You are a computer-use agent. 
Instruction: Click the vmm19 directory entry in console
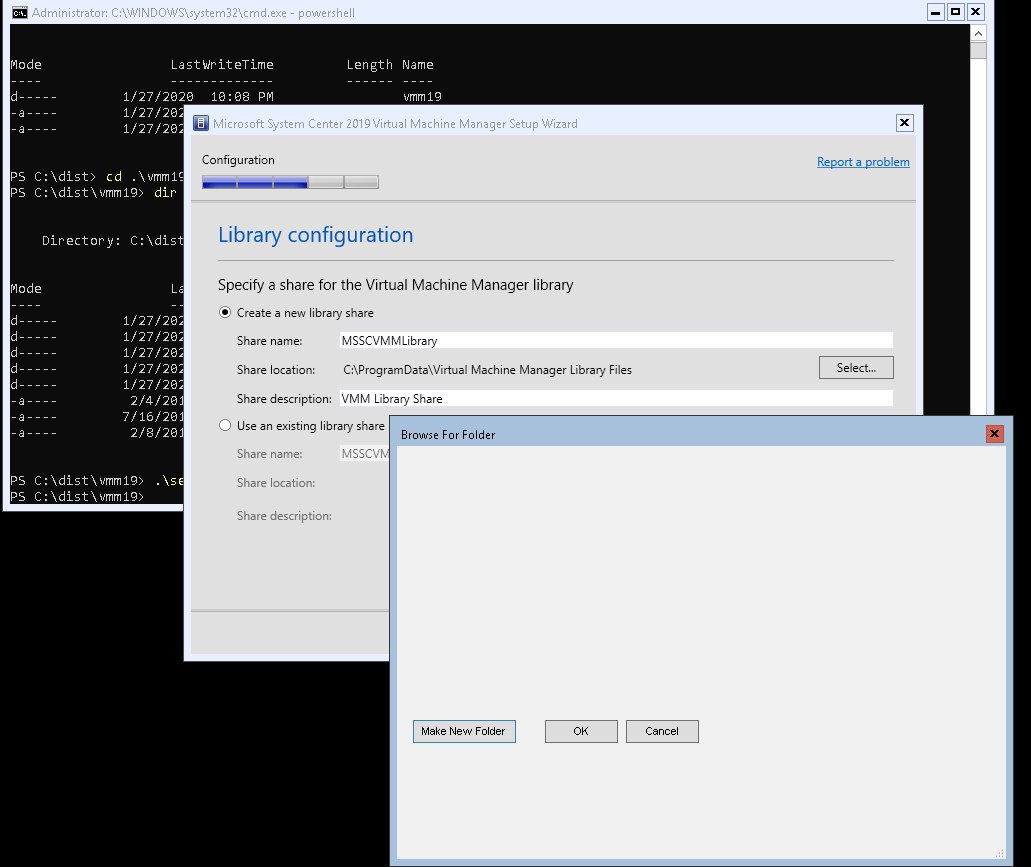pos(422,97)
